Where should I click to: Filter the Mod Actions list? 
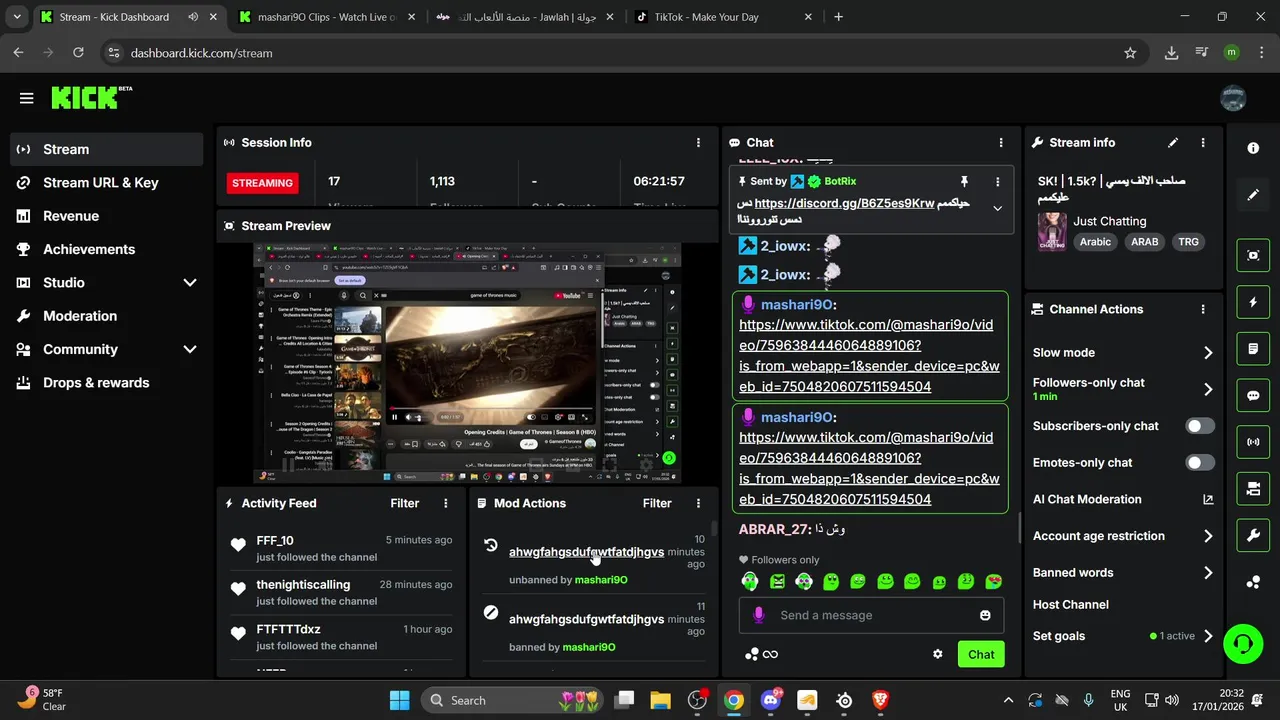tap(657, 503)
